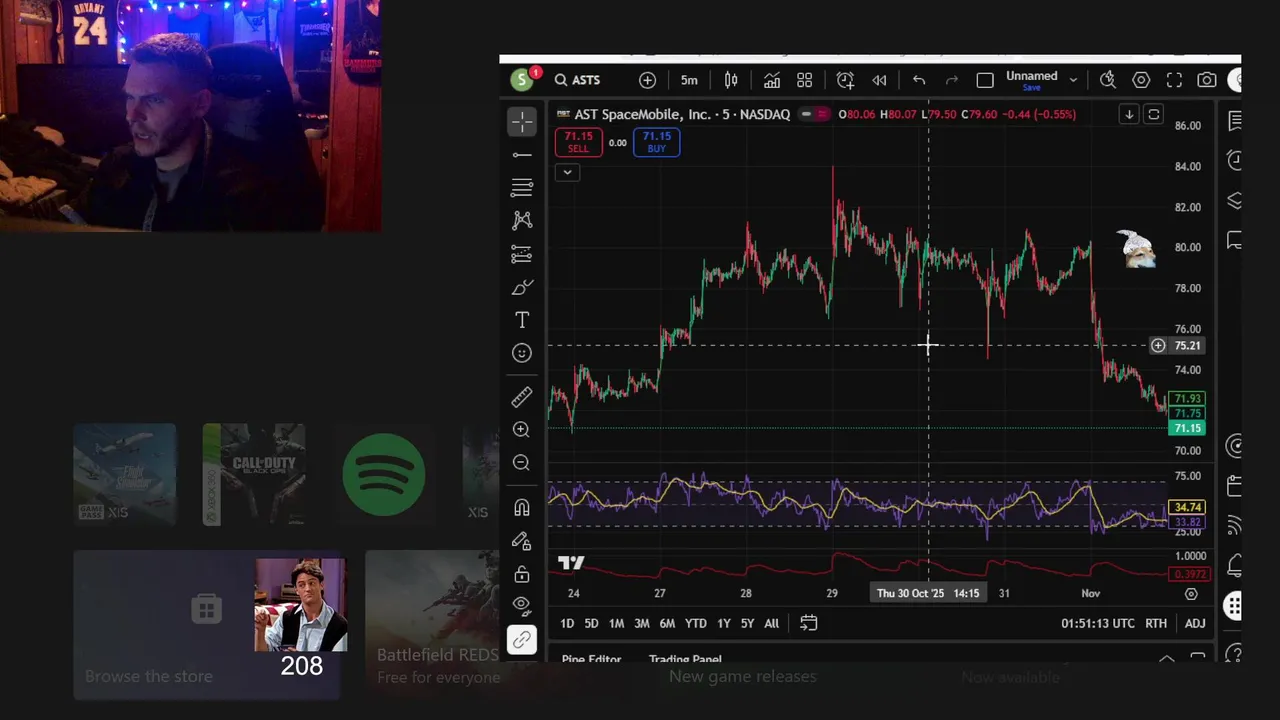Screen dimensions: 1280x720
Task: Open the Trading Panel tab
Action: pyautogui.click(x=685, y=660)
